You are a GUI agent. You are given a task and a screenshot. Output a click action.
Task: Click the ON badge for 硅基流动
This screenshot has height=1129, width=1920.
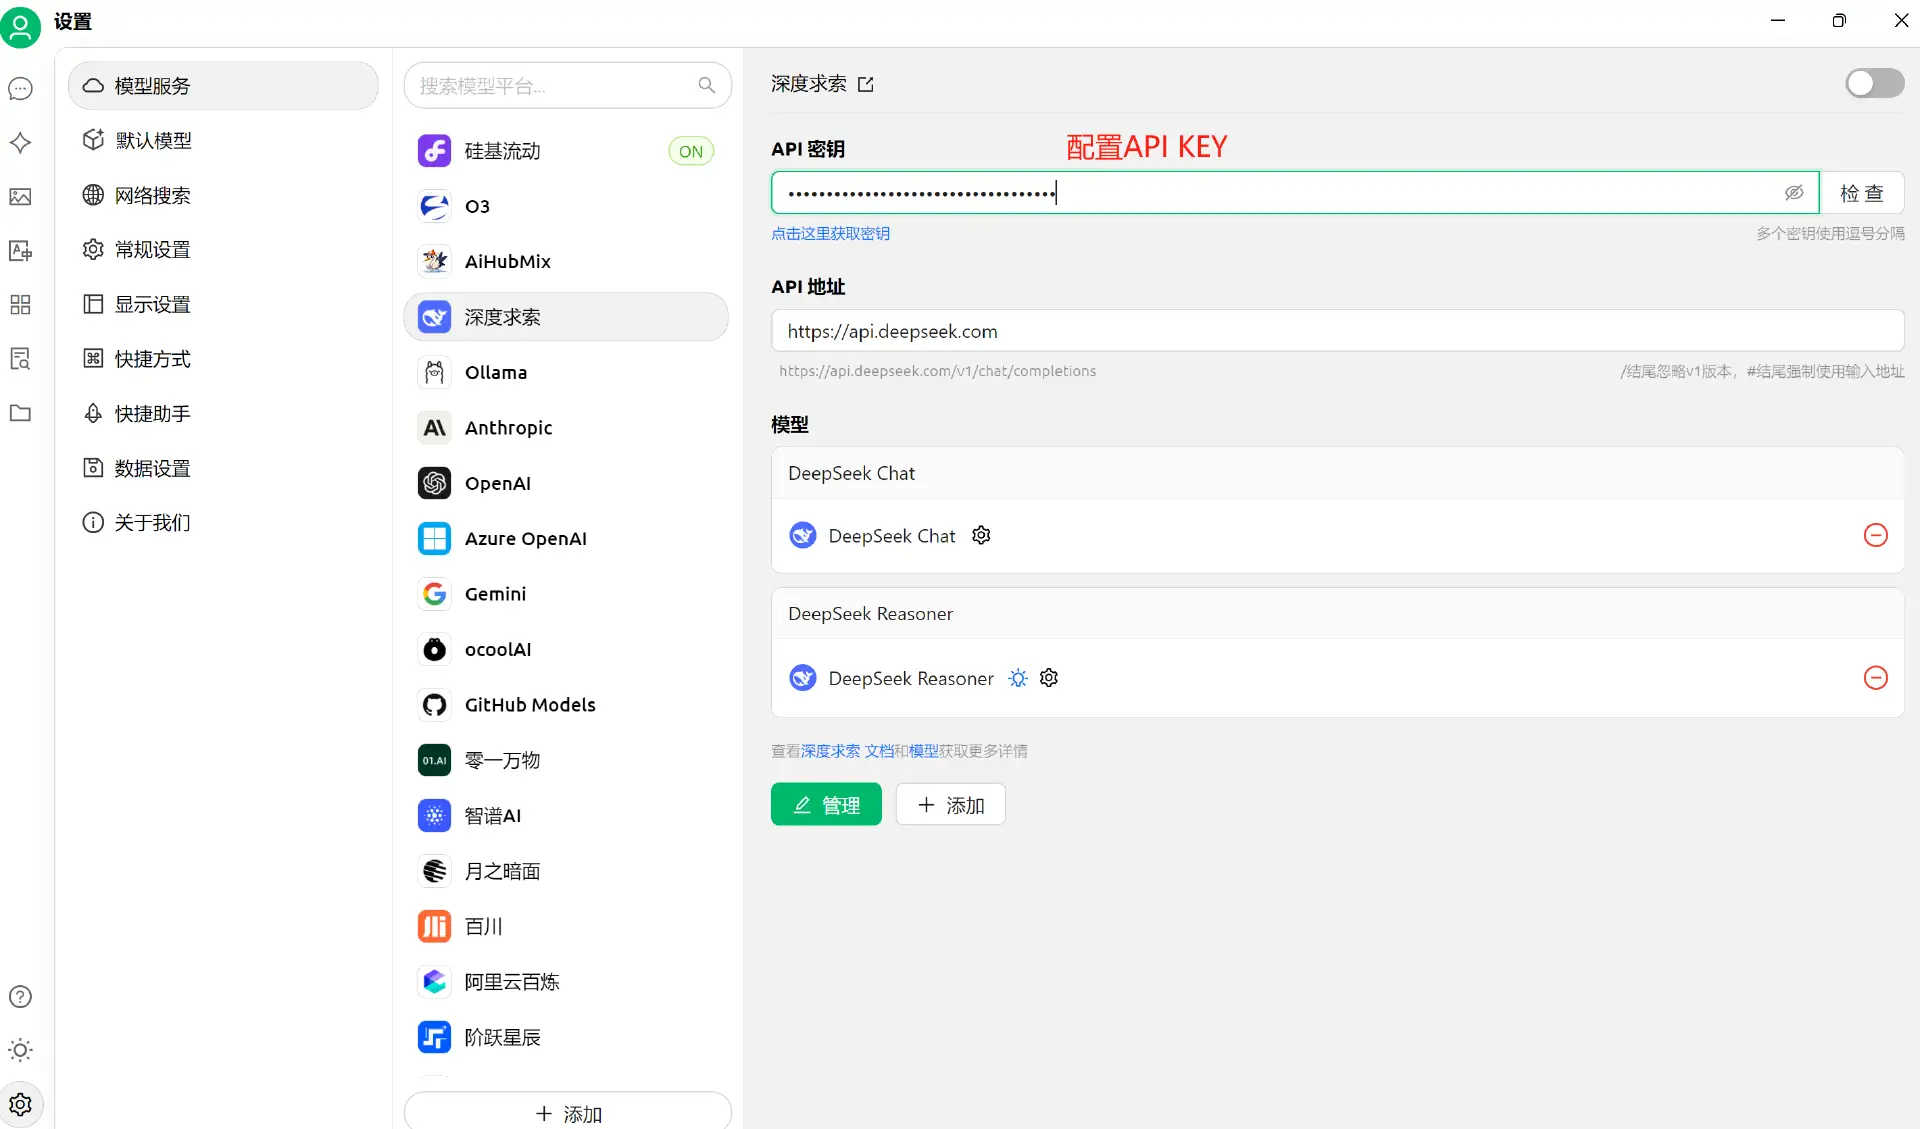coord(691,152)
